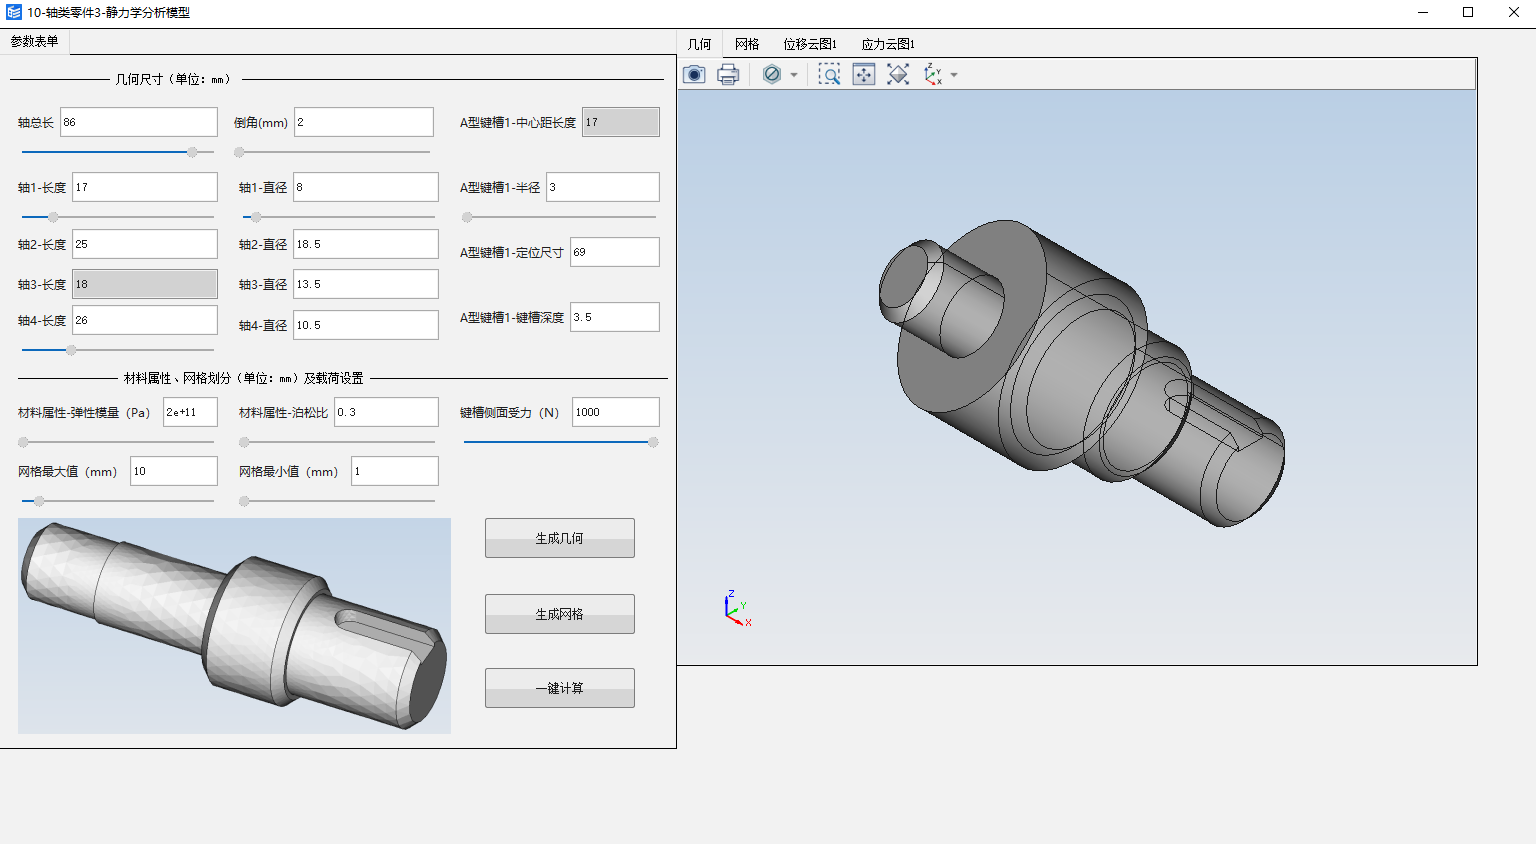Open the 位移云图1 tab
The width and height of the screenshot is (1536, 844).
(x=810, y=44)
